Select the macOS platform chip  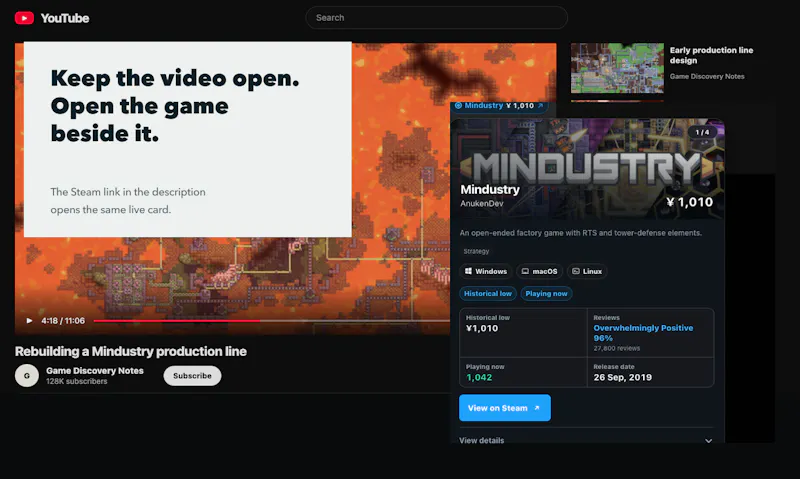[539, 271]
